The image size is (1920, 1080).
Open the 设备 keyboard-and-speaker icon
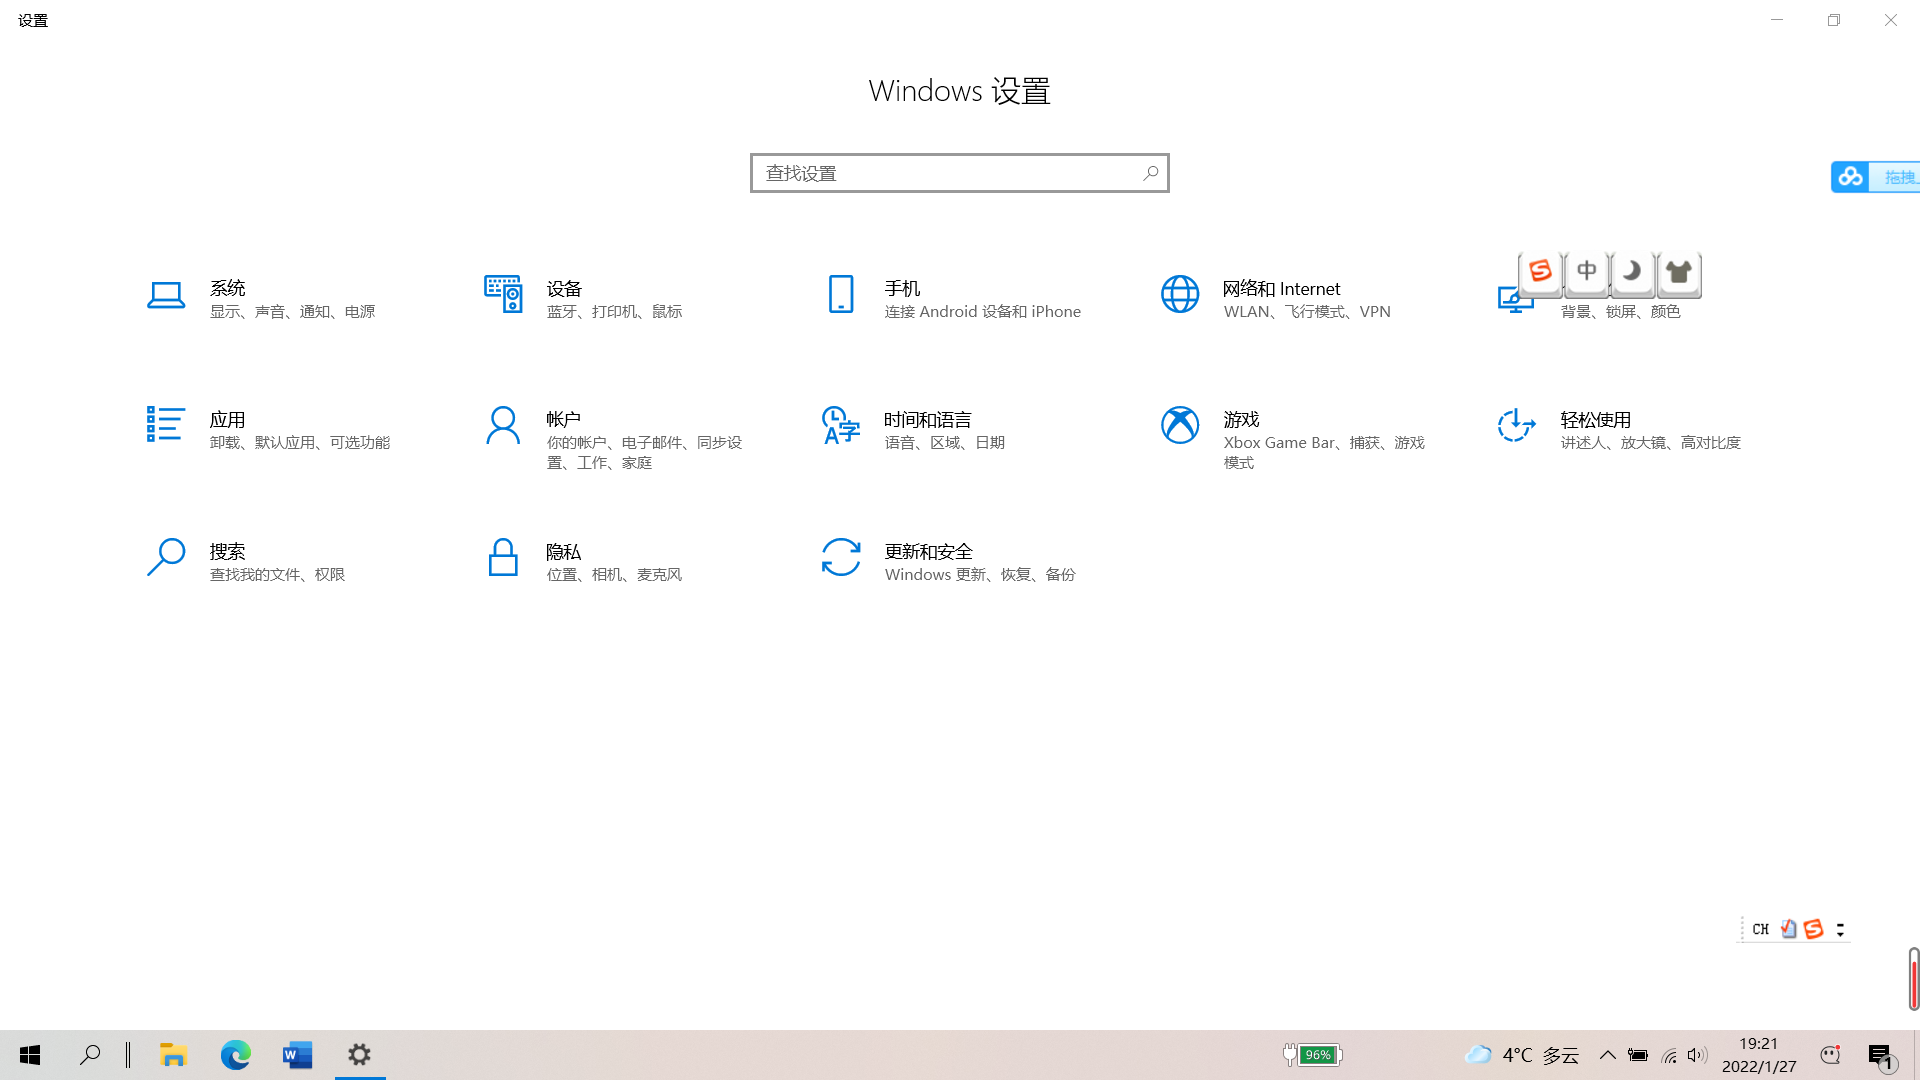click(503, 294)
